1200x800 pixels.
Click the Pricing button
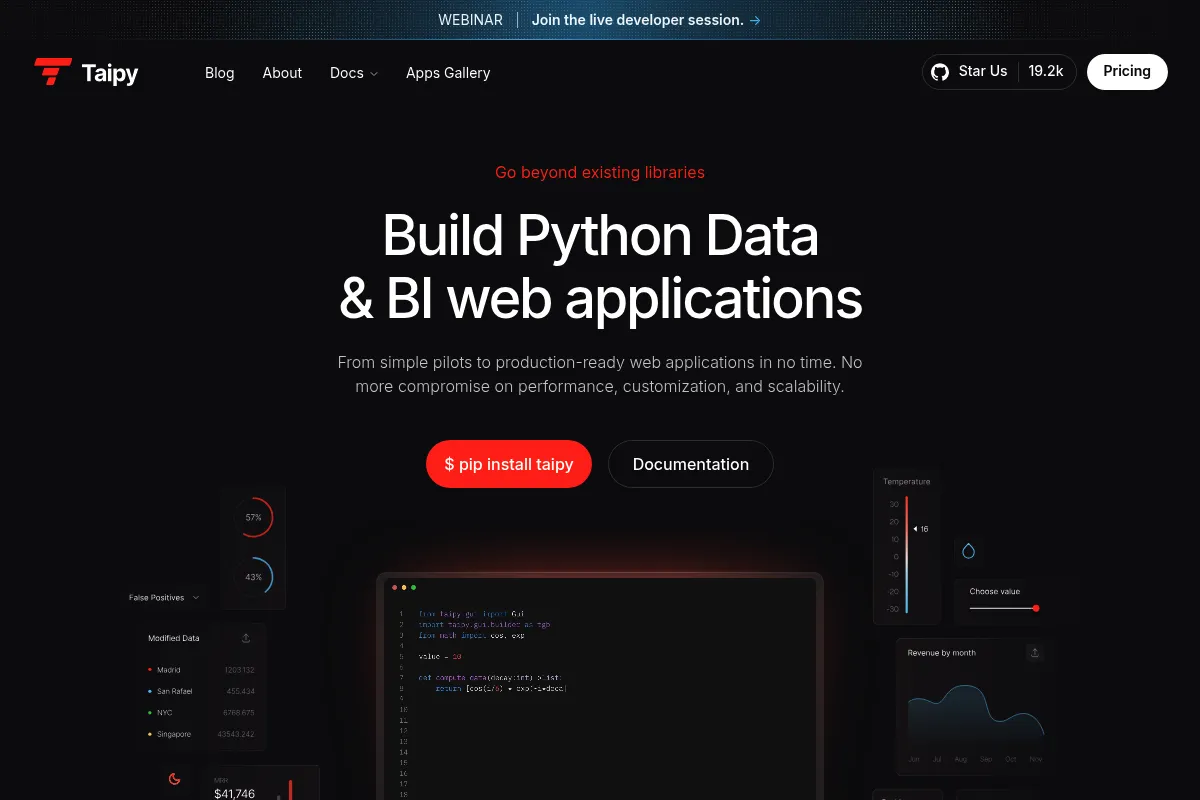click(1127, 72)
